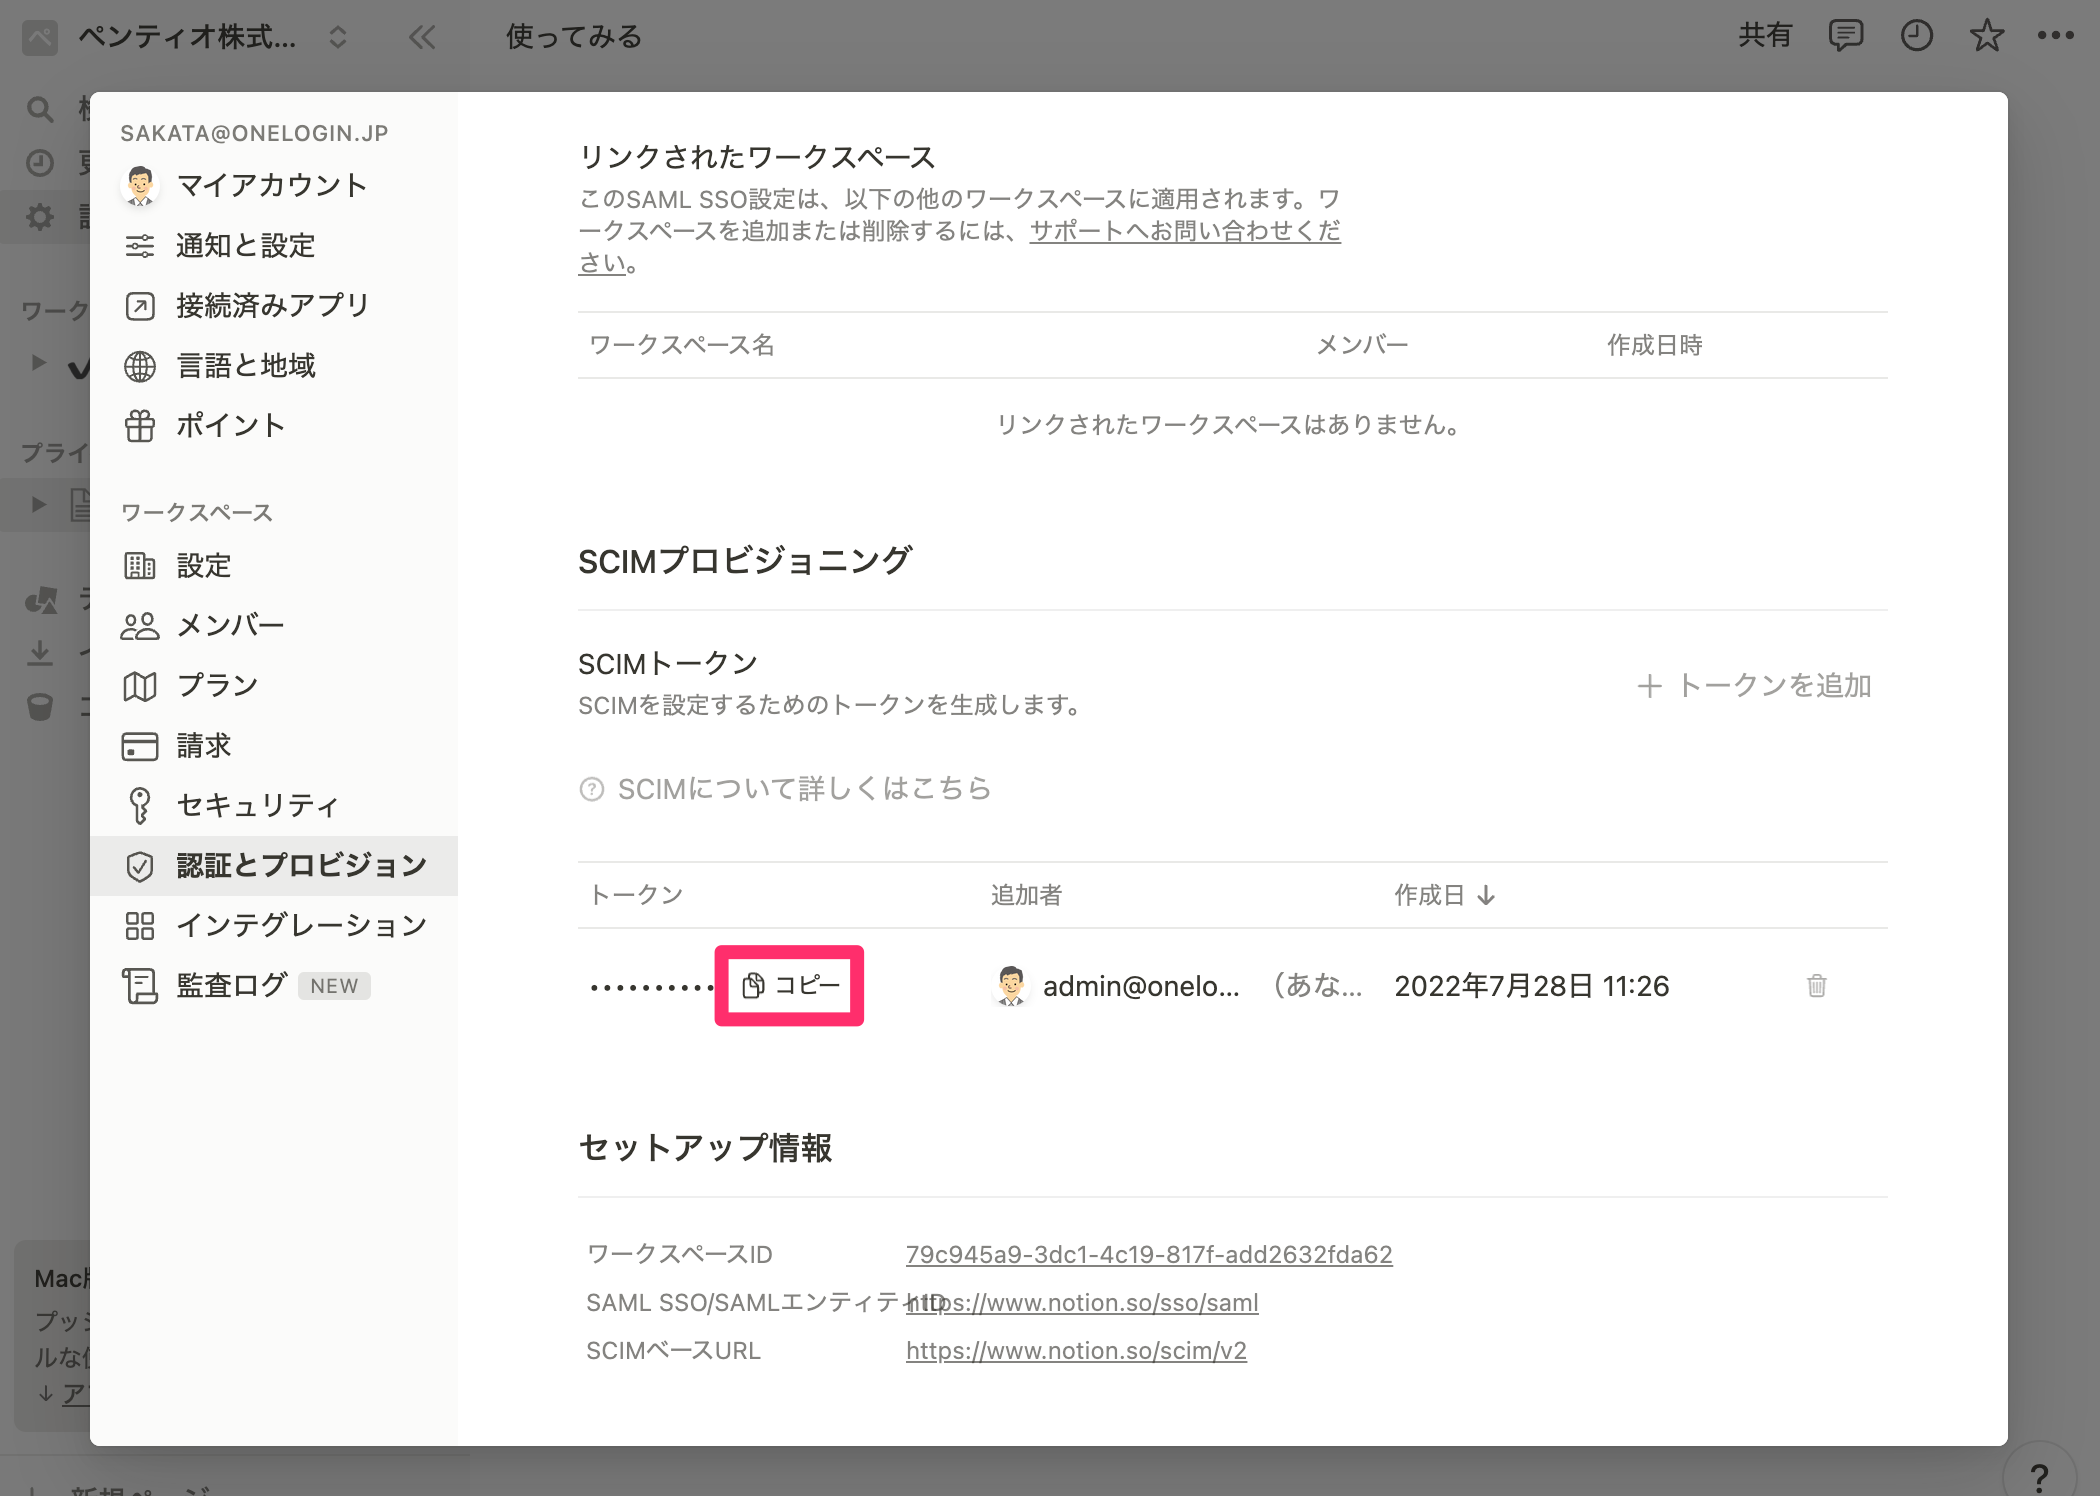Click the linked workspaces メンバー column header
This screenshot has width=2100, height=1496.
1362,345
